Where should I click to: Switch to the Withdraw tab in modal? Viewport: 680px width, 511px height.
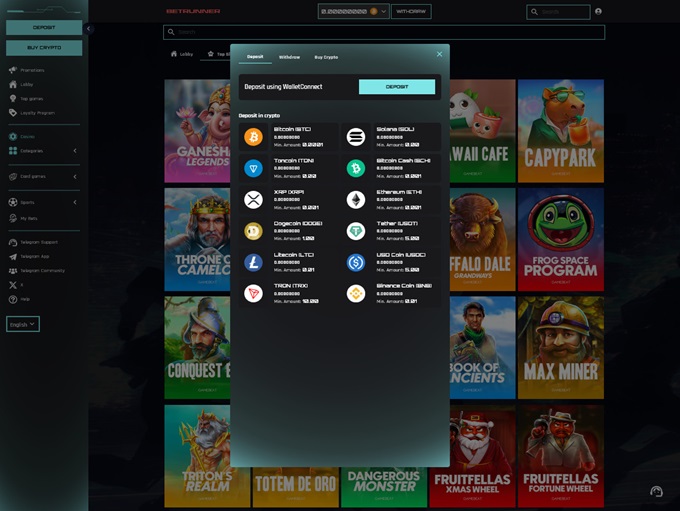tap(289, 57)
